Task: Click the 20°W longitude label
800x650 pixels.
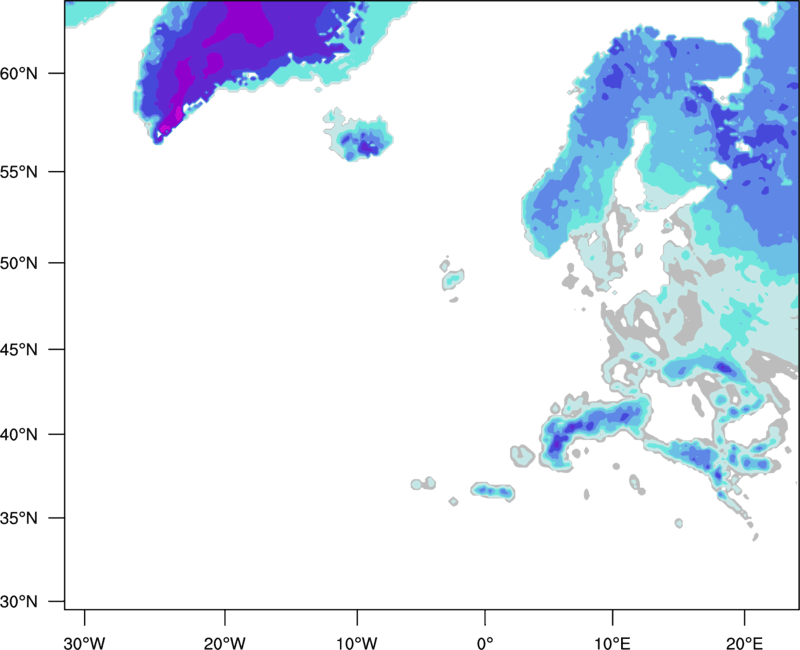Action: [225, 643]
